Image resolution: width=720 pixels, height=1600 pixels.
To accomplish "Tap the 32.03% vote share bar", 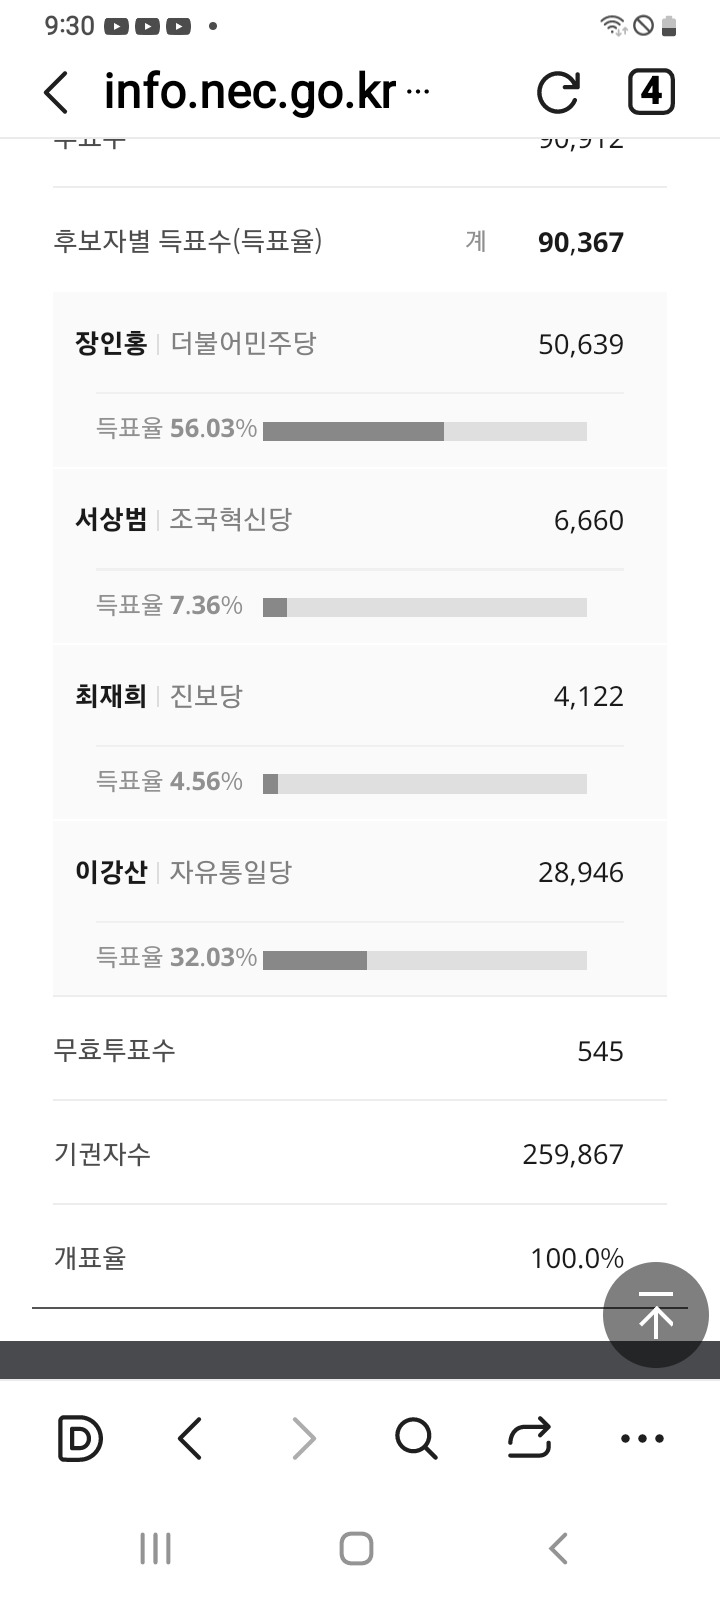I will tap(424, 960).
